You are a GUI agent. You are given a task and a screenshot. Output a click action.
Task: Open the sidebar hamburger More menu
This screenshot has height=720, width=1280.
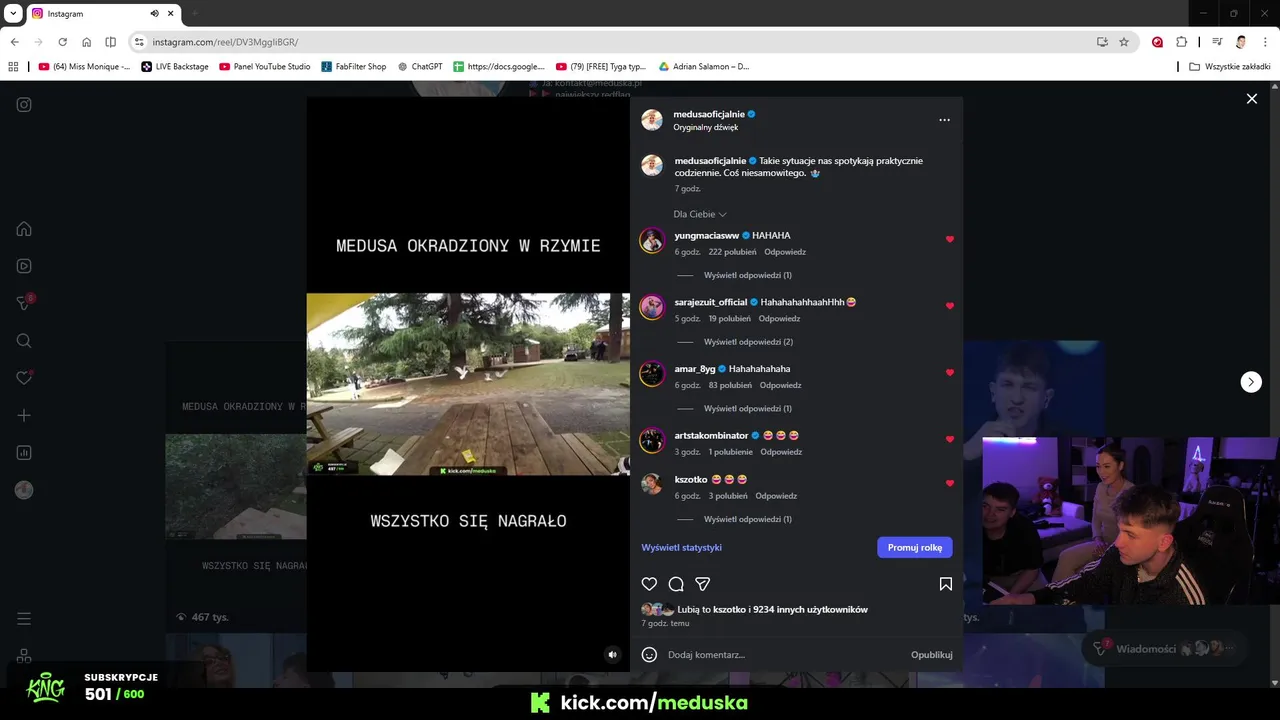(24, 619)
